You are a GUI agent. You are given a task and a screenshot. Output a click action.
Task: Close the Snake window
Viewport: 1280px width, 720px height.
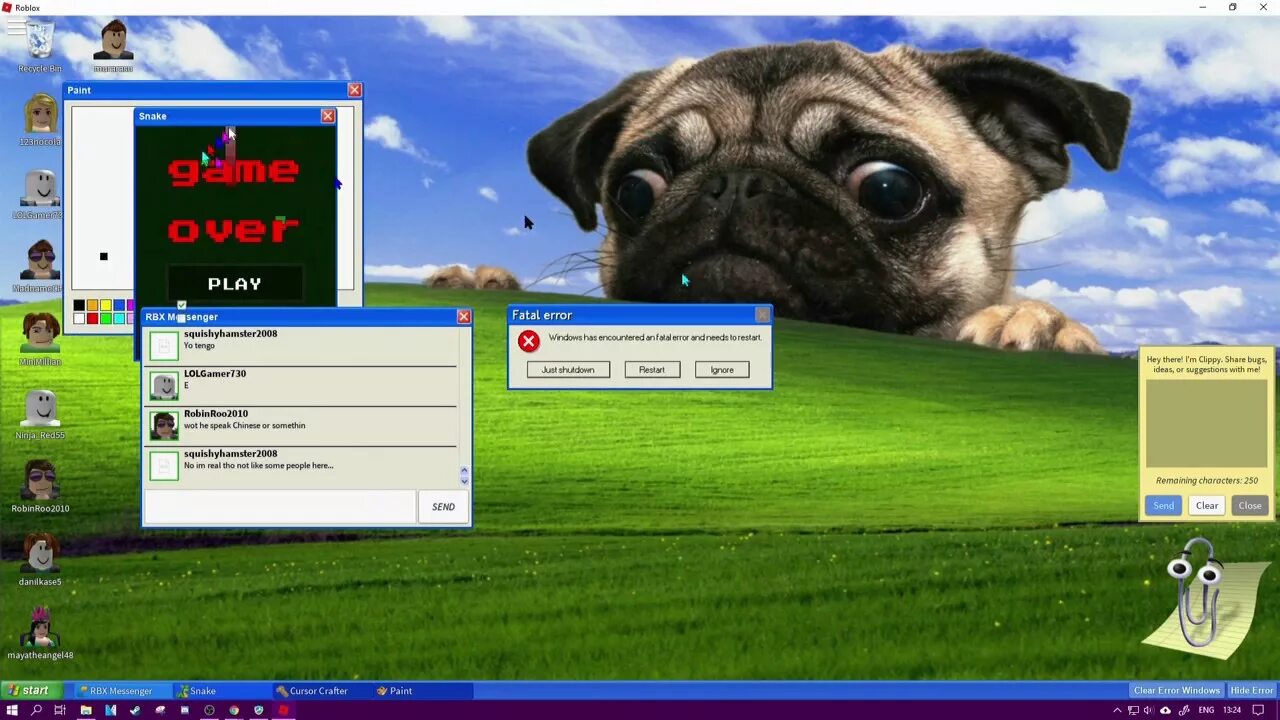pyautogui.click(x=328, y=116)
